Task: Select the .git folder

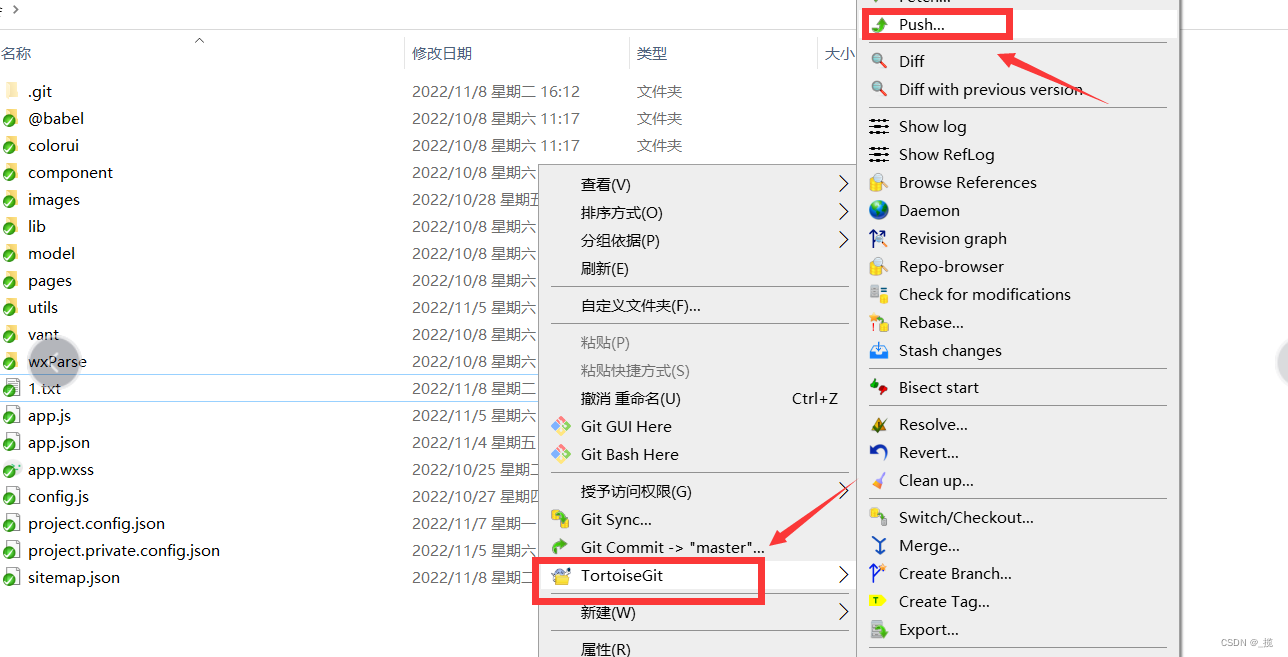Action: [40, 91]
